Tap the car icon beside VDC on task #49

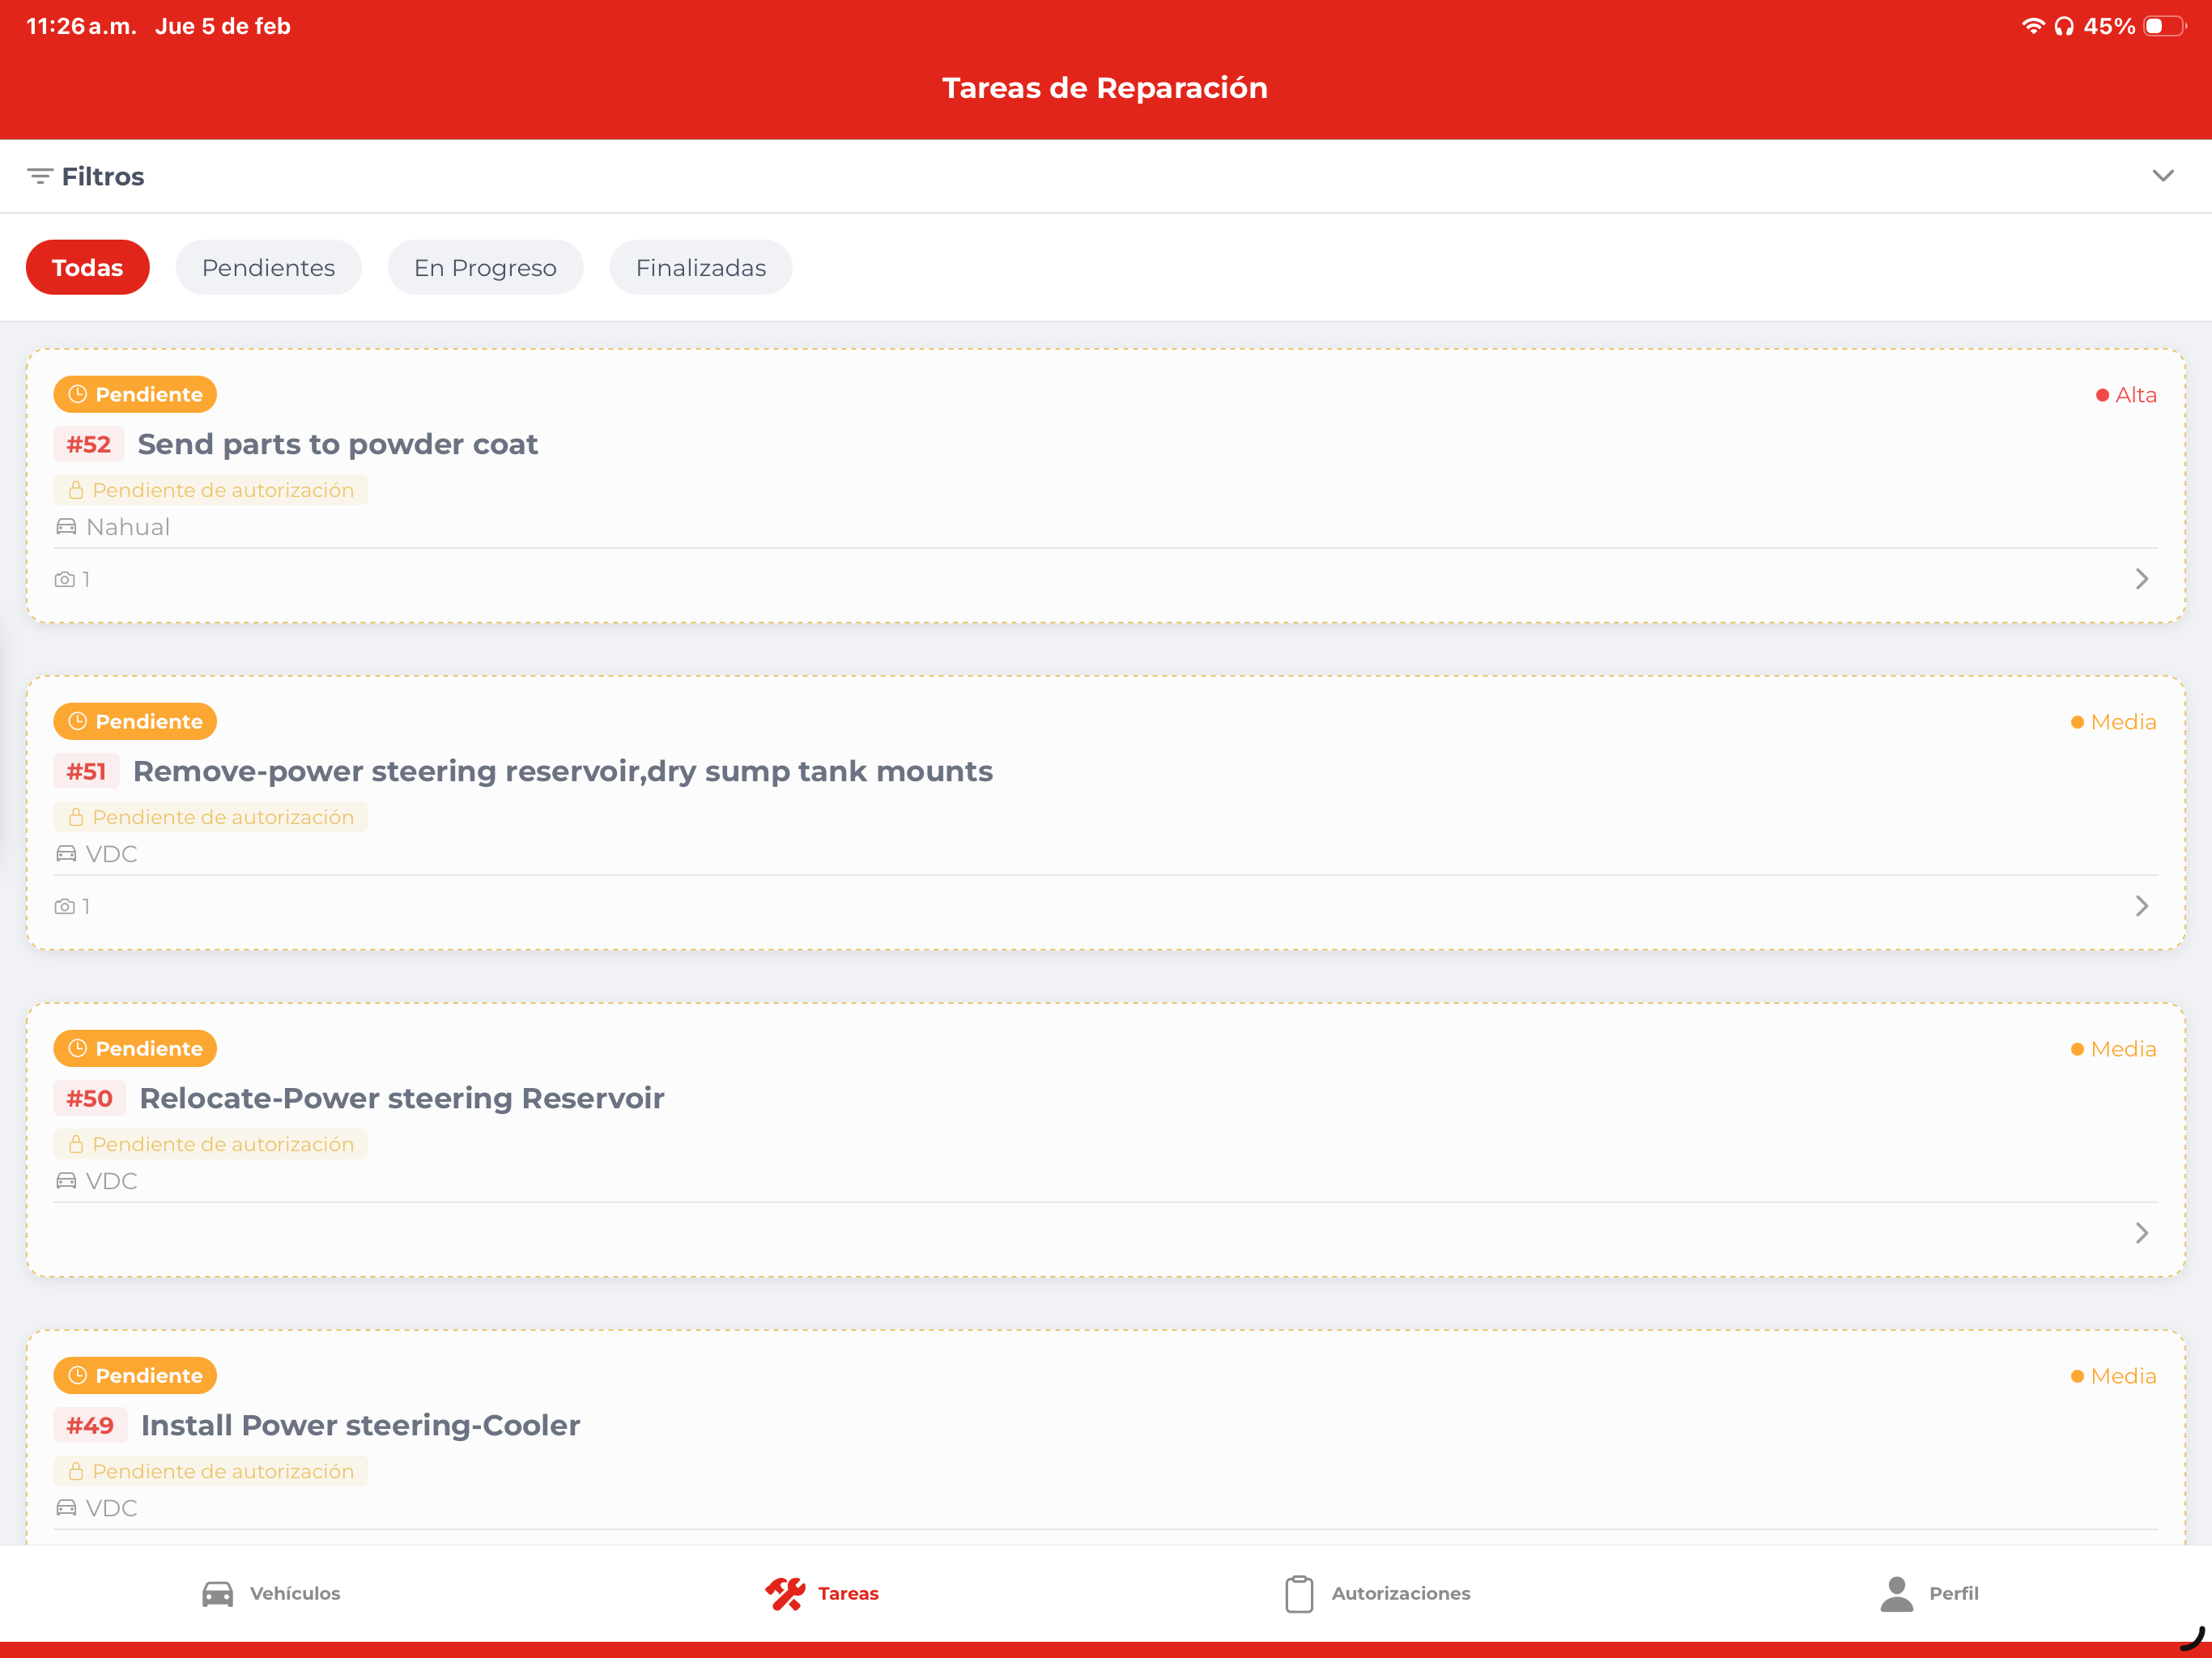[66, 1508]
